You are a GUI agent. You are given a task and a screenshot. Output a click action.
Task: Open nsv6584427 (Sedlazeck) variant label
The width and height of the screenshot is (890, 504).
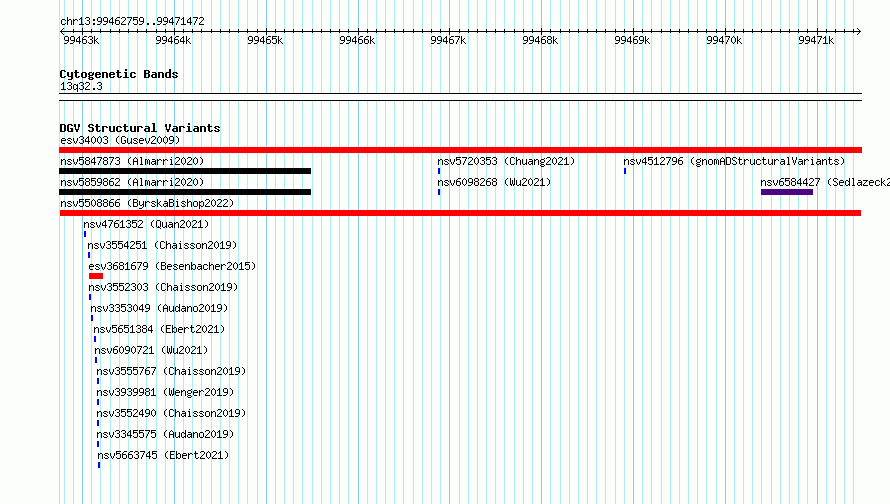coord(825,182)
